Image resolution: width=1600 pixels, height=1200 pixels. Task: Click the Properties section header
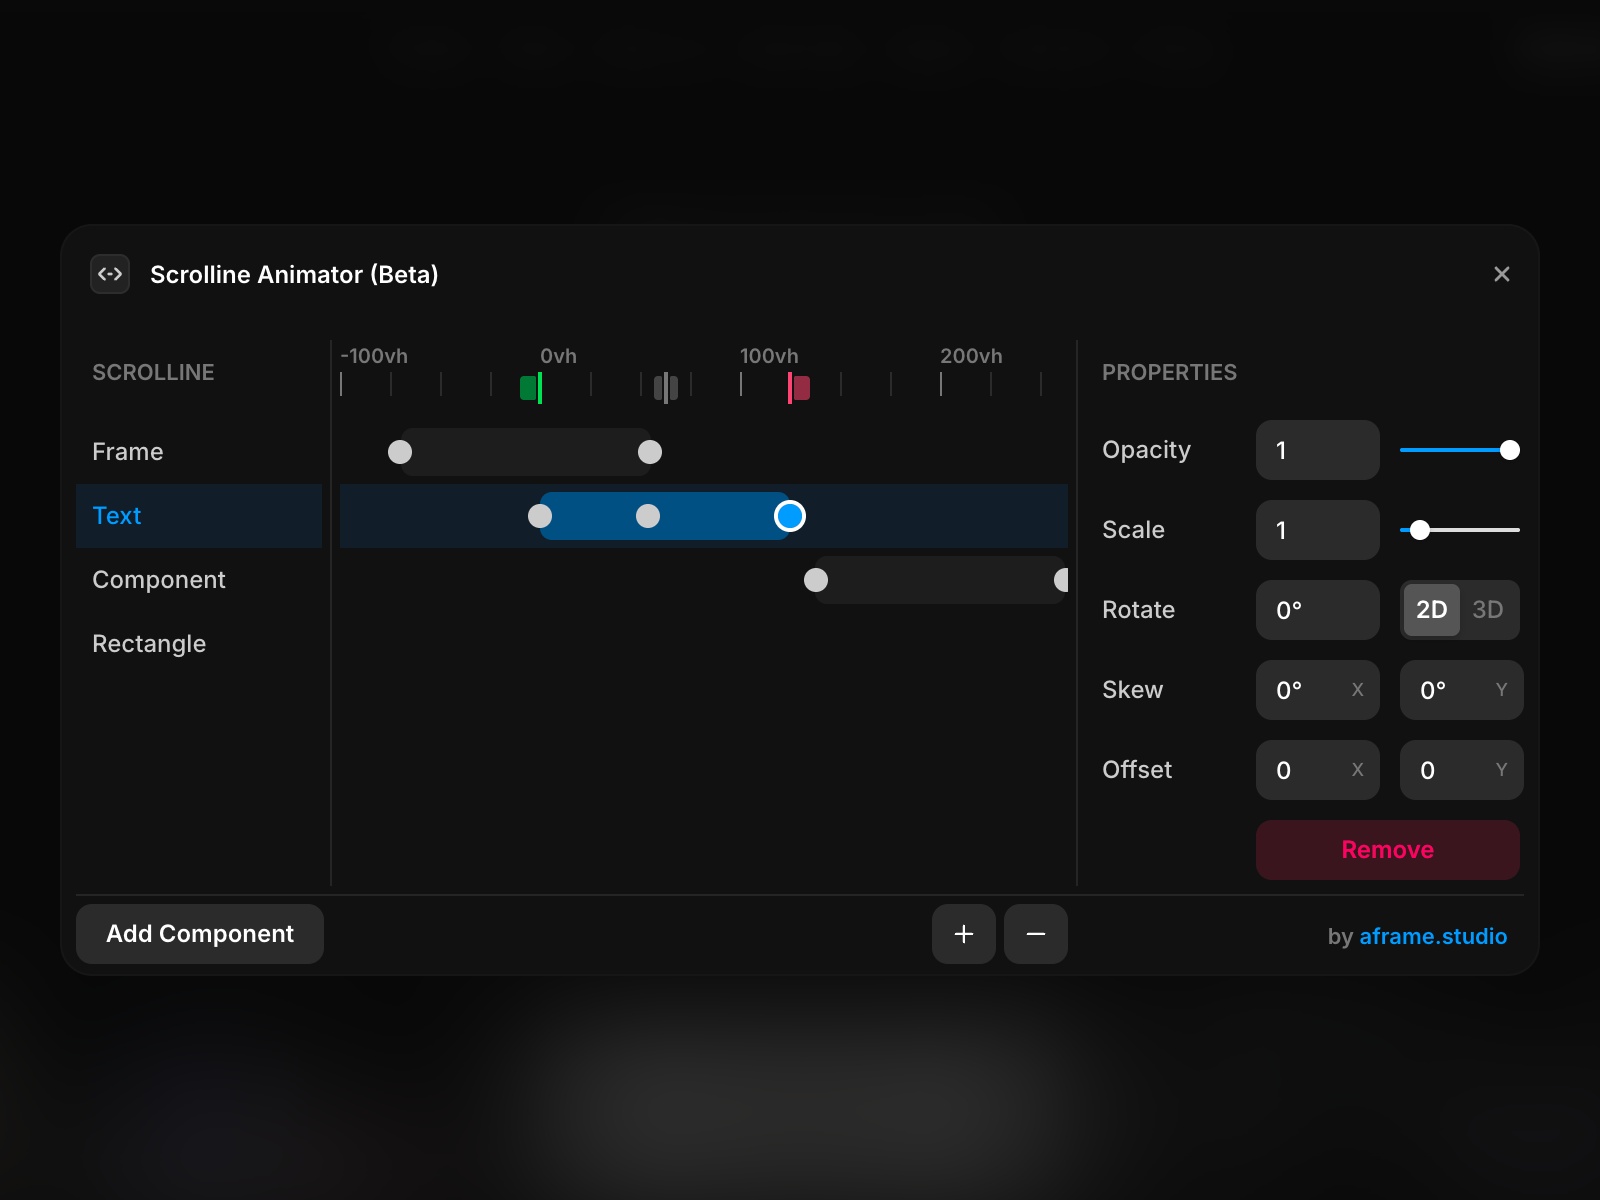pos(1170,371)
